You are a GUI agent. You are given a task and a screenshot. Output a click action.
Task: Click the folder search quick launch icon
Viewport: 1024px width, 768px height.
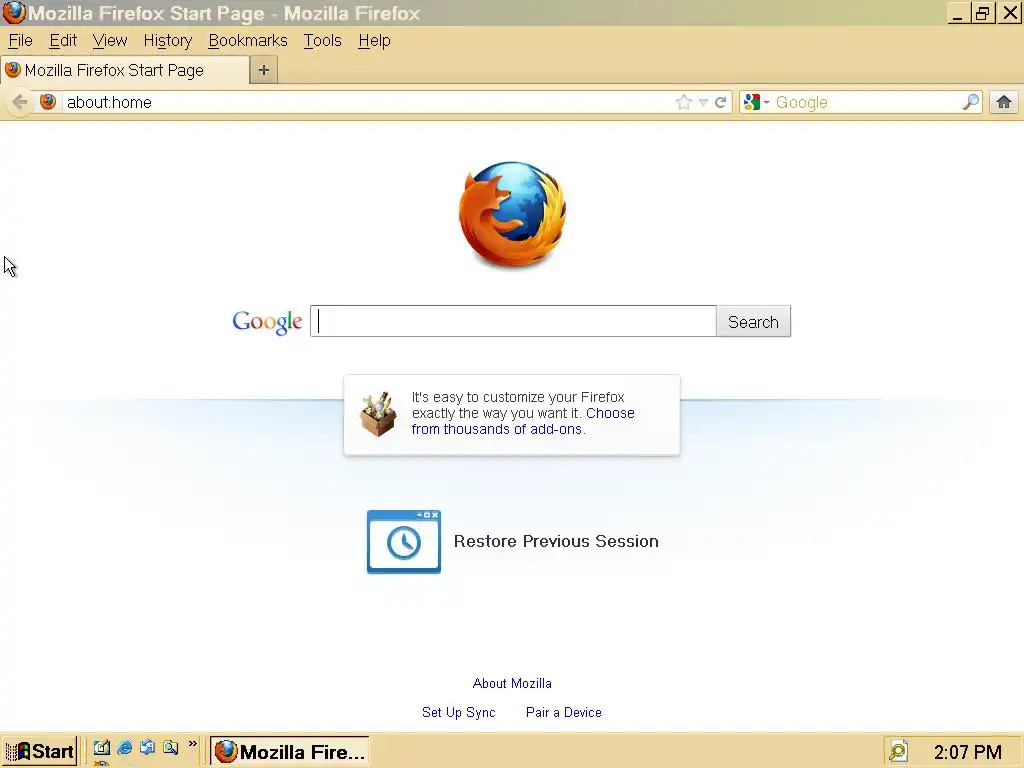[x=170, y=748]
